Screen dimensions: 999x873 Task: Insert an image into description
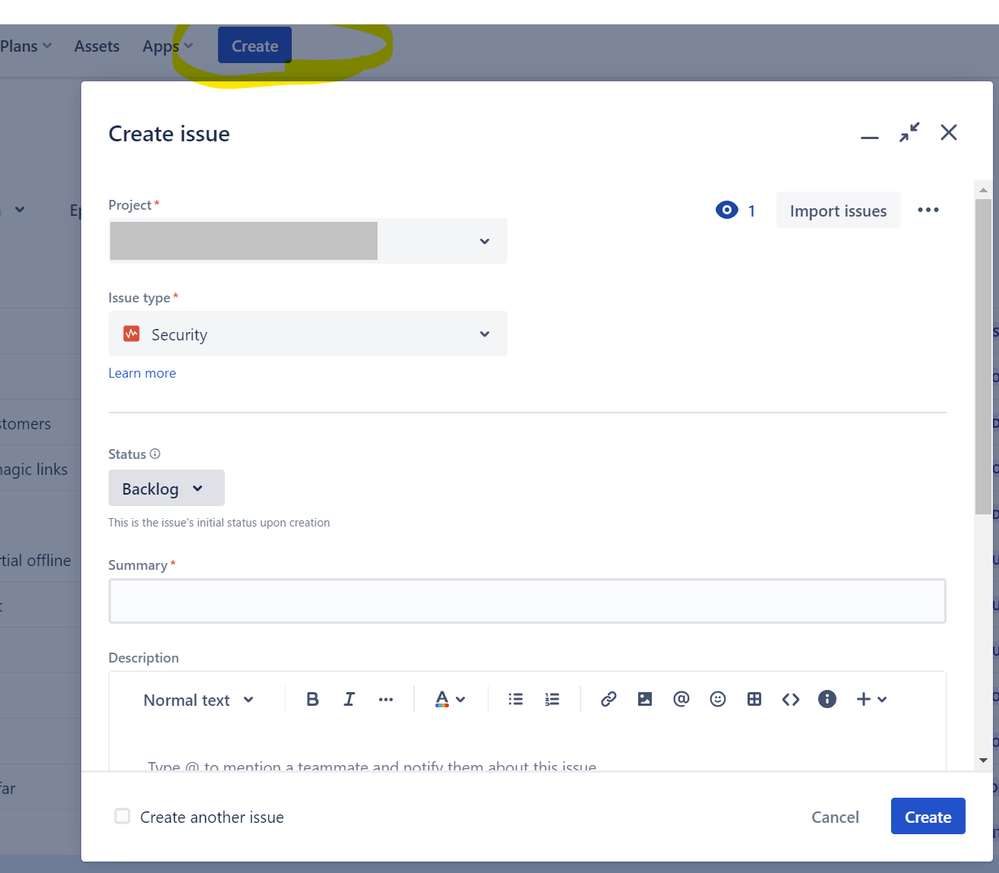click(645, 699)
